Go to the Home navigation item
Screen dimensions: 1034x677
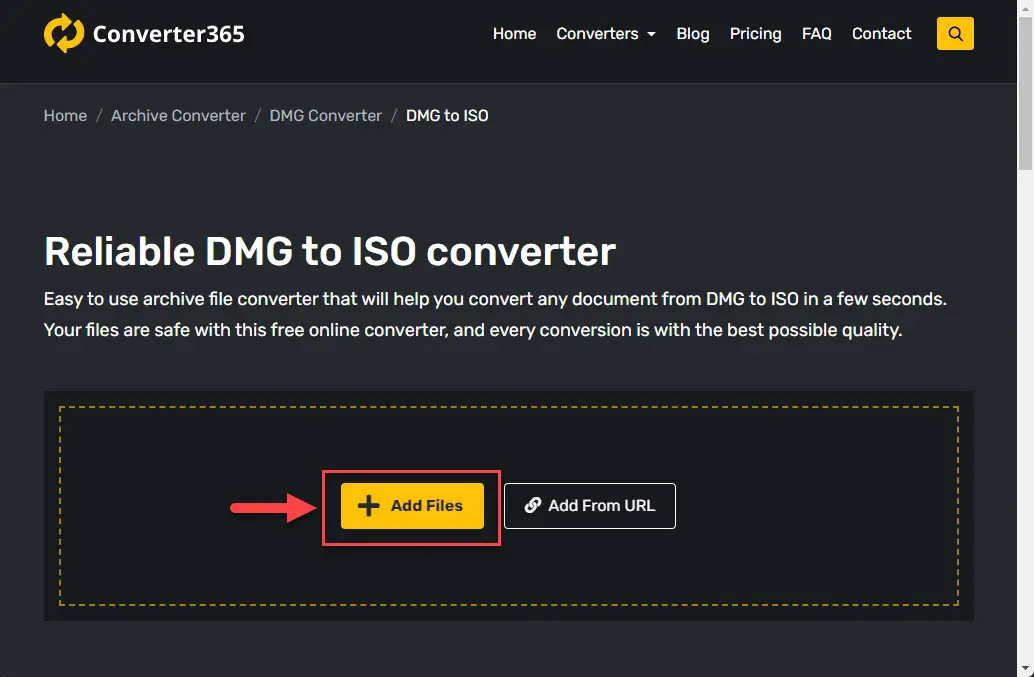click(x=514, y=34)
